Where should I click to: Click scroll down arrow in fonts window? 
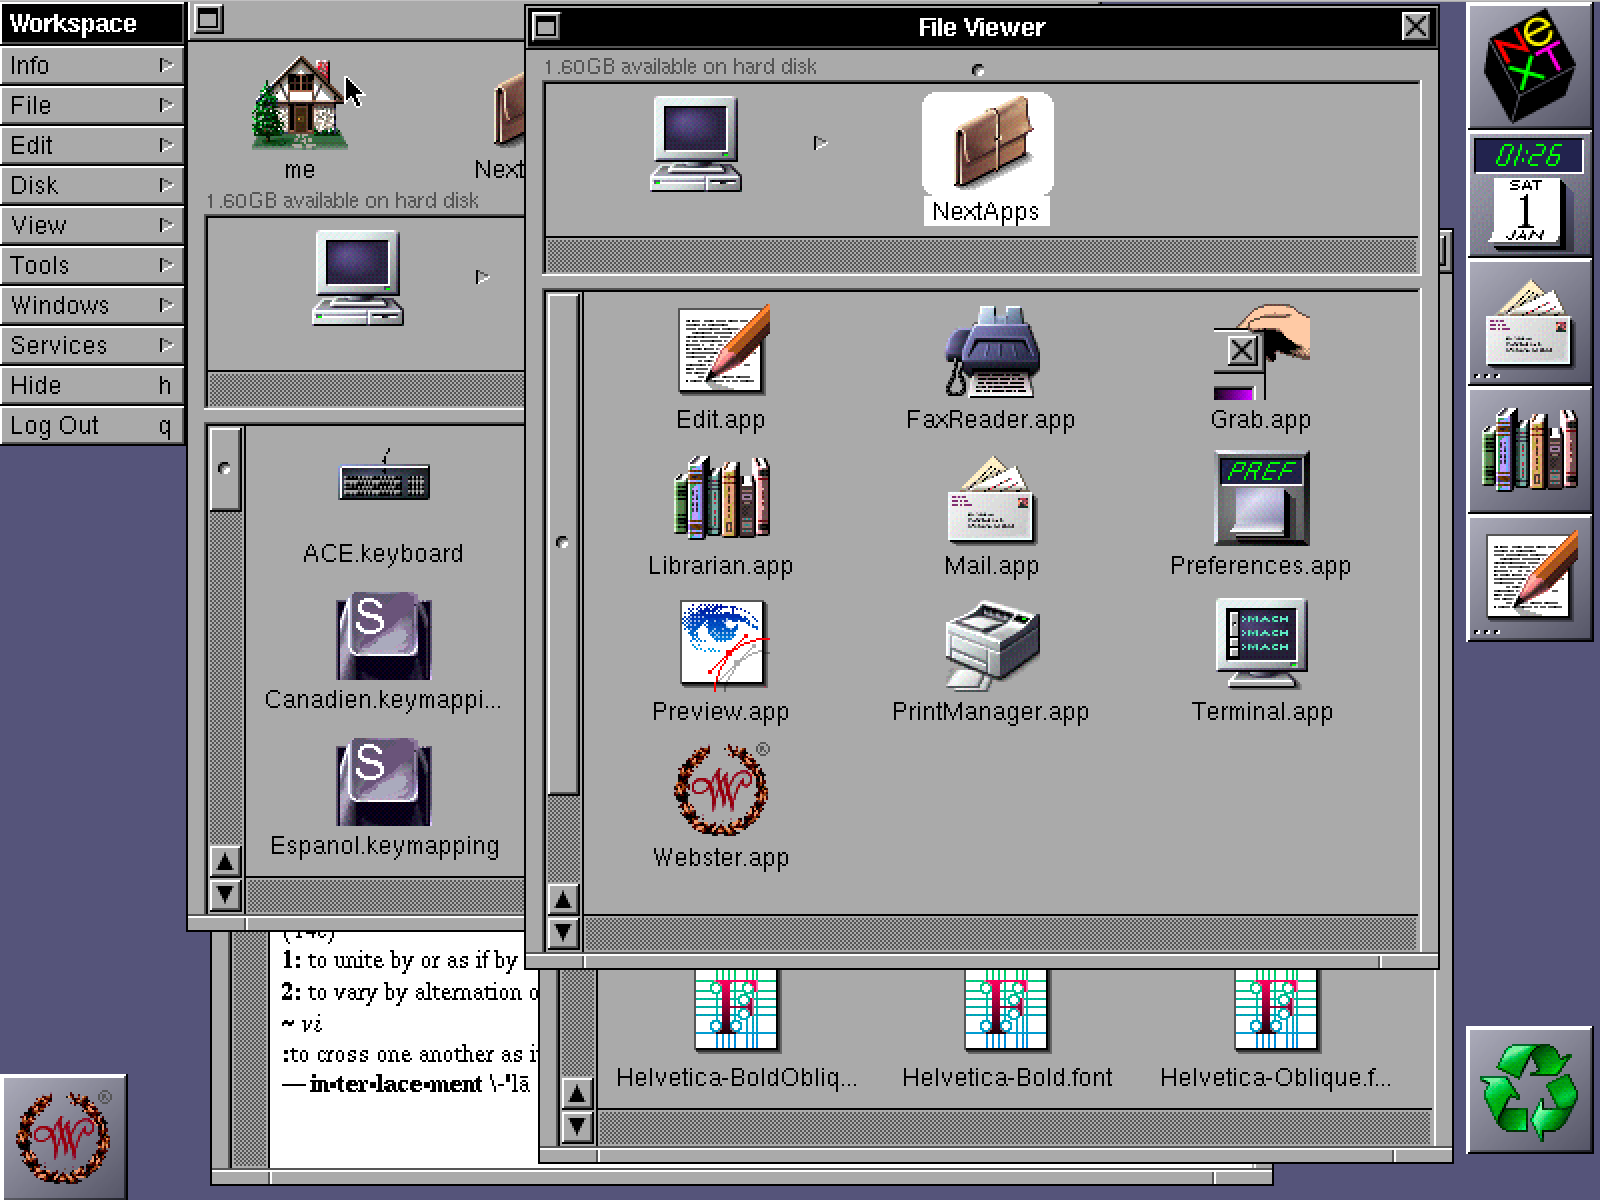pyautogui.click(x=577, y=1127)
